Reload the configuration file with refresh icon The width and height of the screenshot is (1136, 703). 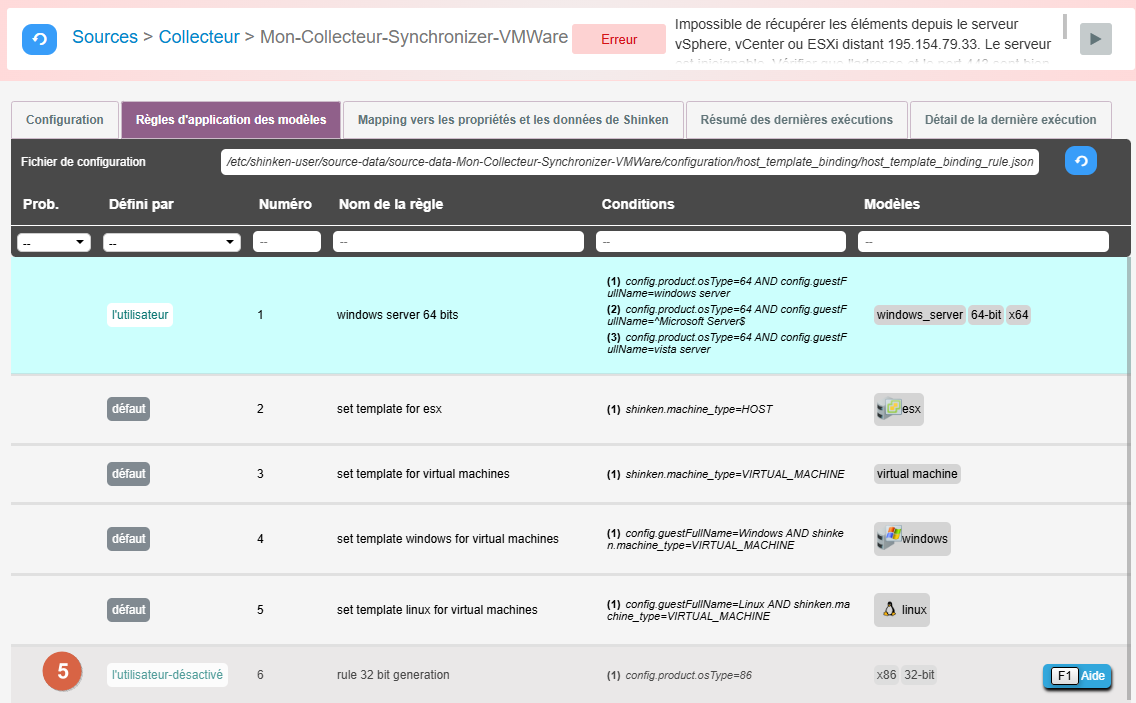1080,161
